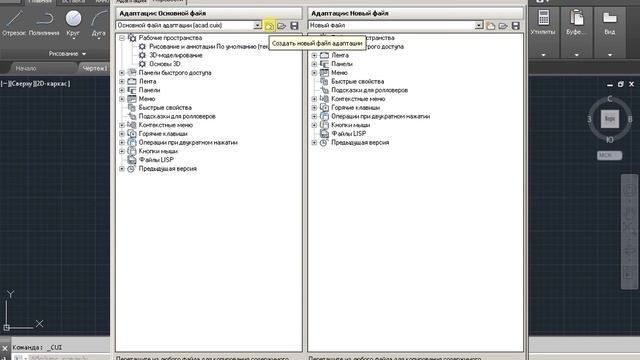Select Кнопки мыши in right tree
Image resolution: width=640 pixels, height=360 pixels.
(x=351, y=125)
